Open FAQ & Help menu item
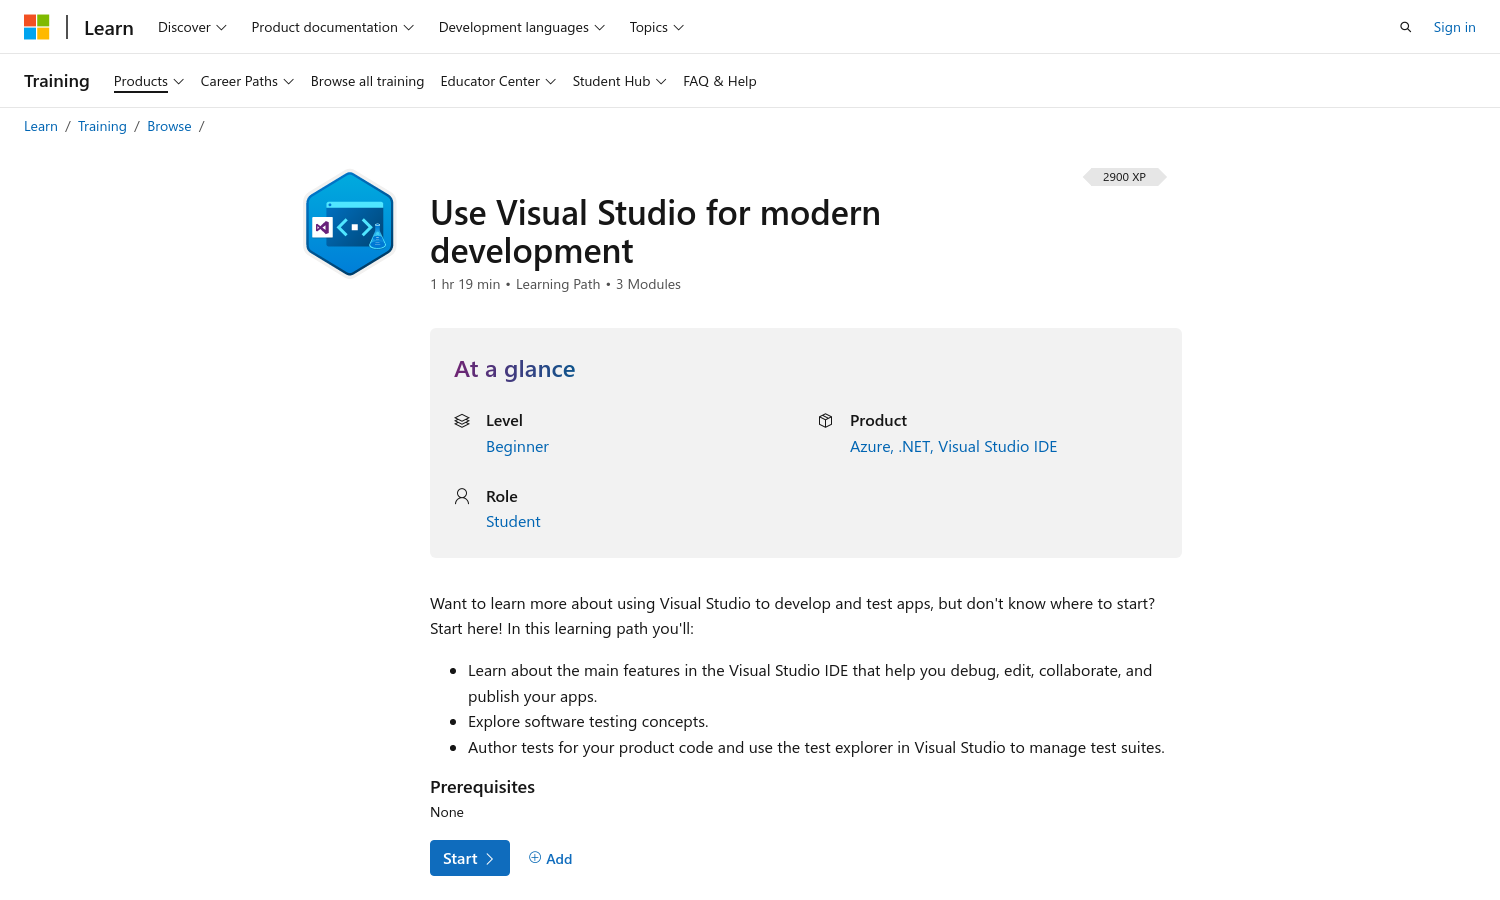1500x900 pixels. (x=719, y=81)
